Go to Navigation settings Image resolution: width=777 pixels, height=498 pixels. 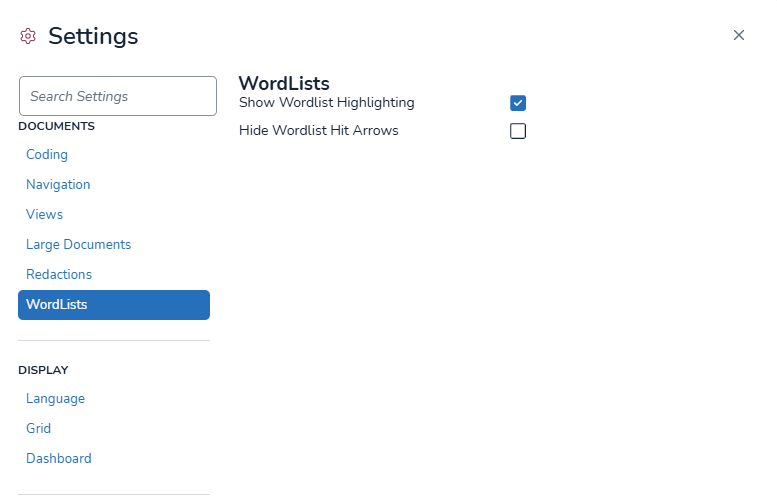tap(58, 185)
